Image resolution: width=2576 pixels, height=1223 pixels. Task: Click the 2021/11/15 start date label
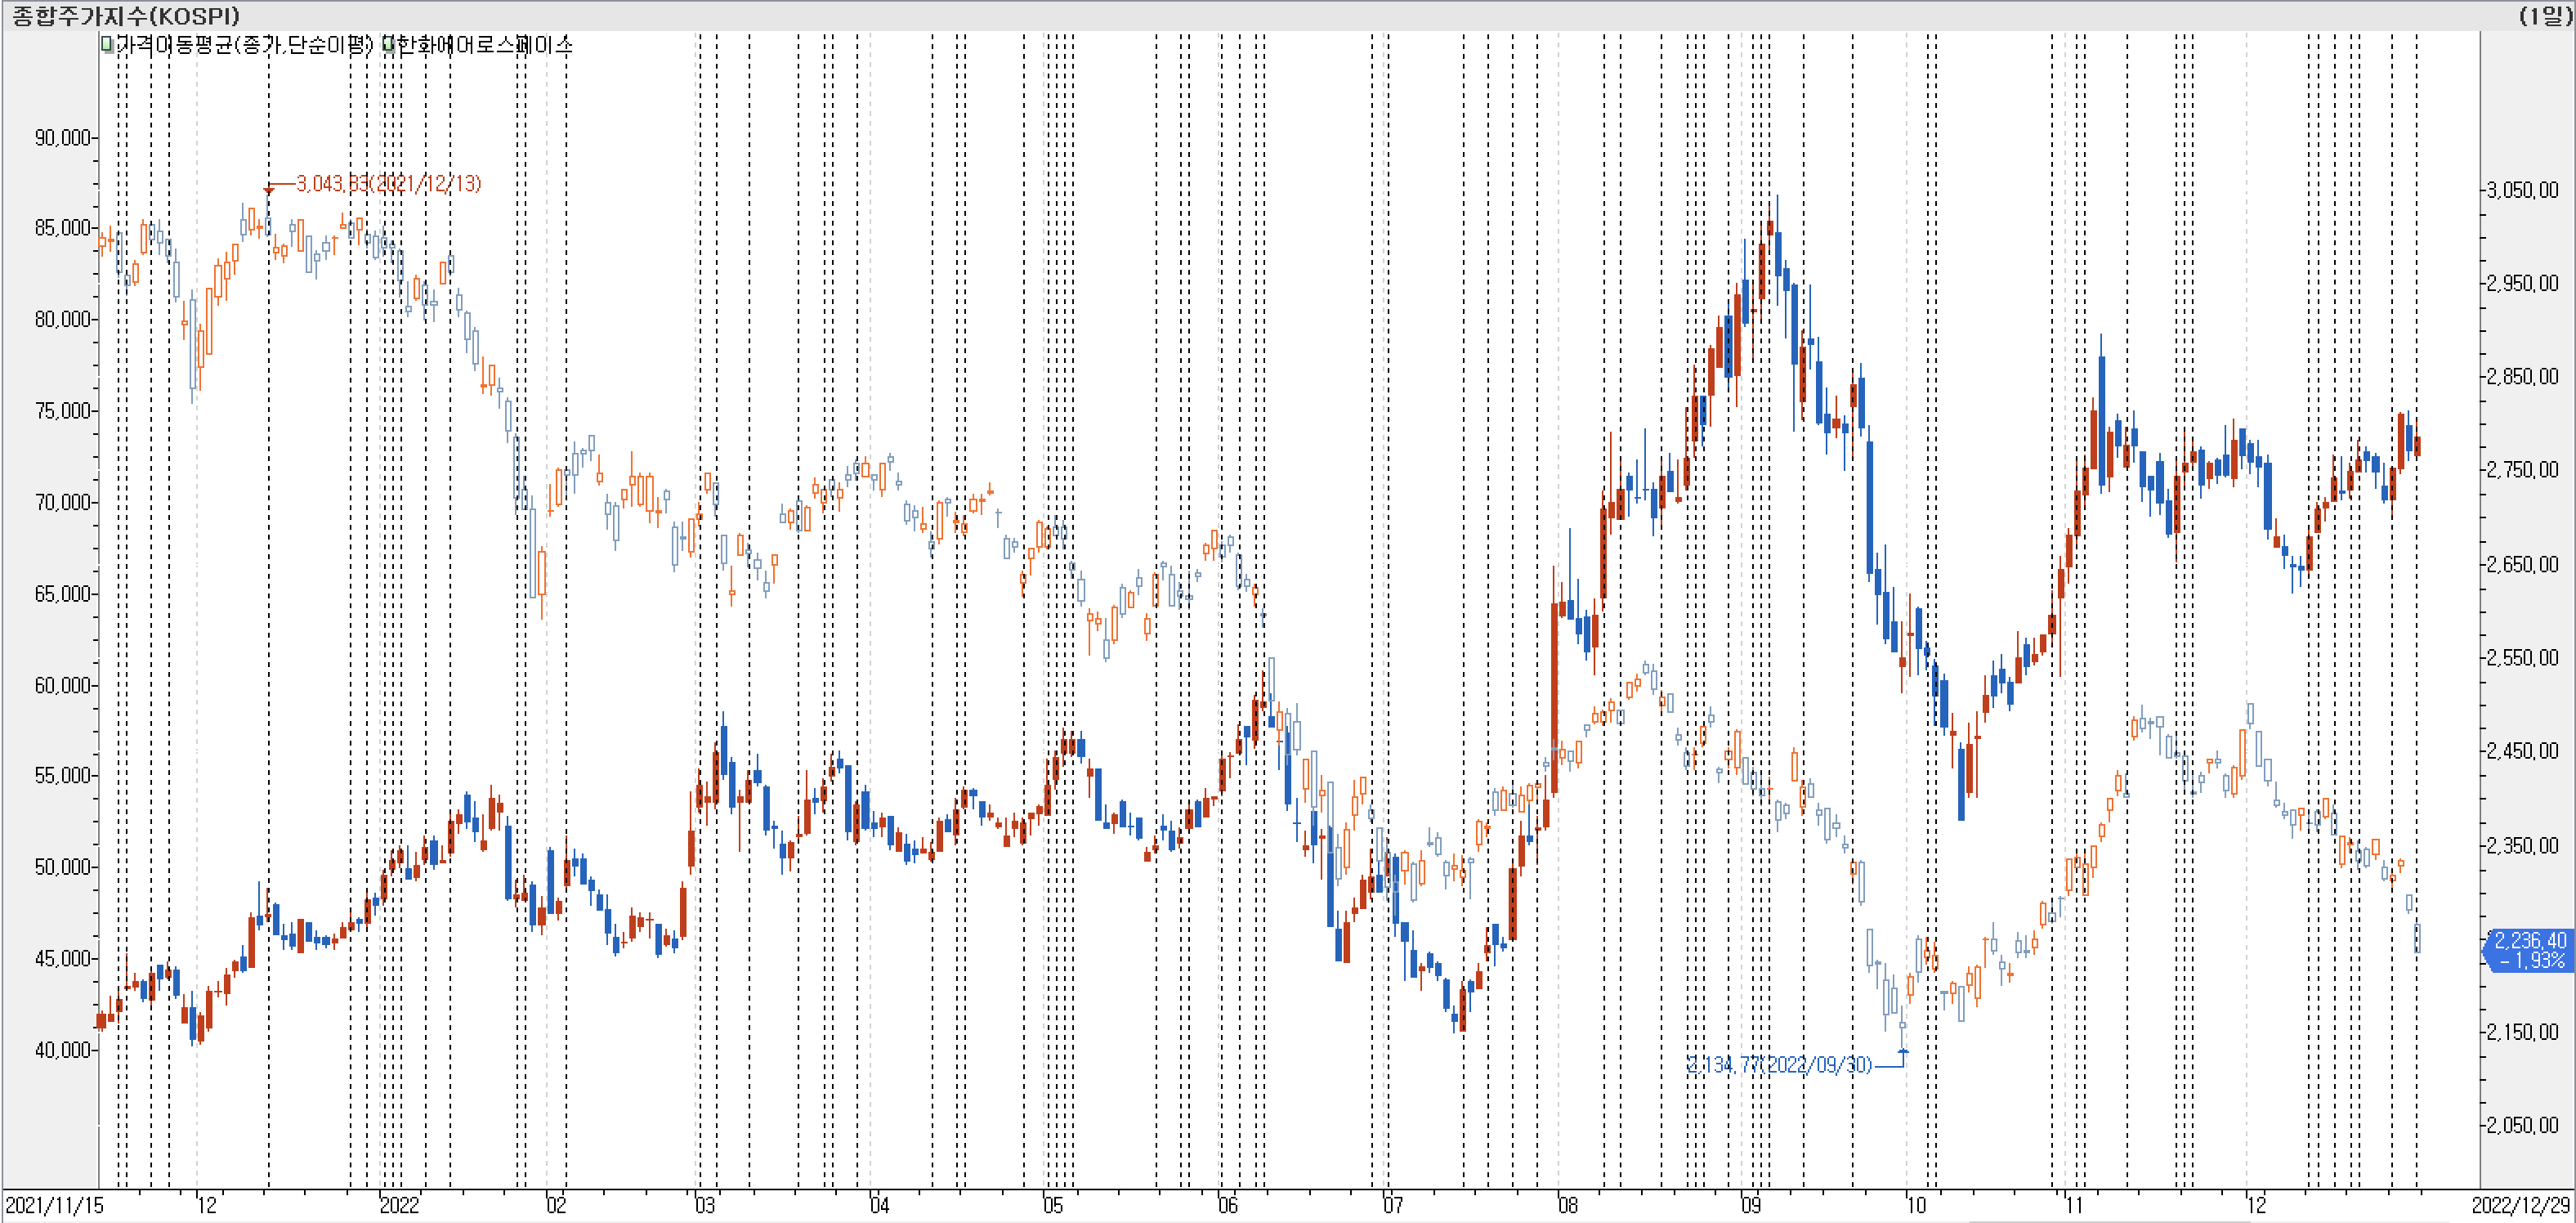54,1205
